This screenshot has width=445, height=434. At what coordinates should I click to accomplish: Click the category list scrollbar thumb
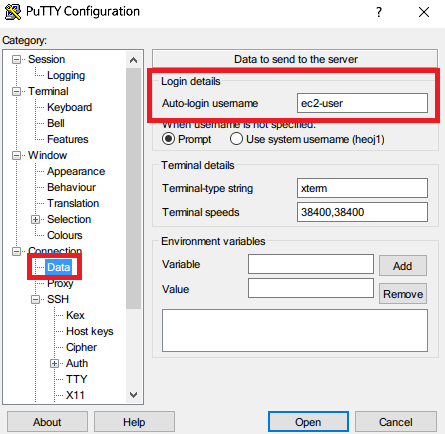click(x=133, y=189)
